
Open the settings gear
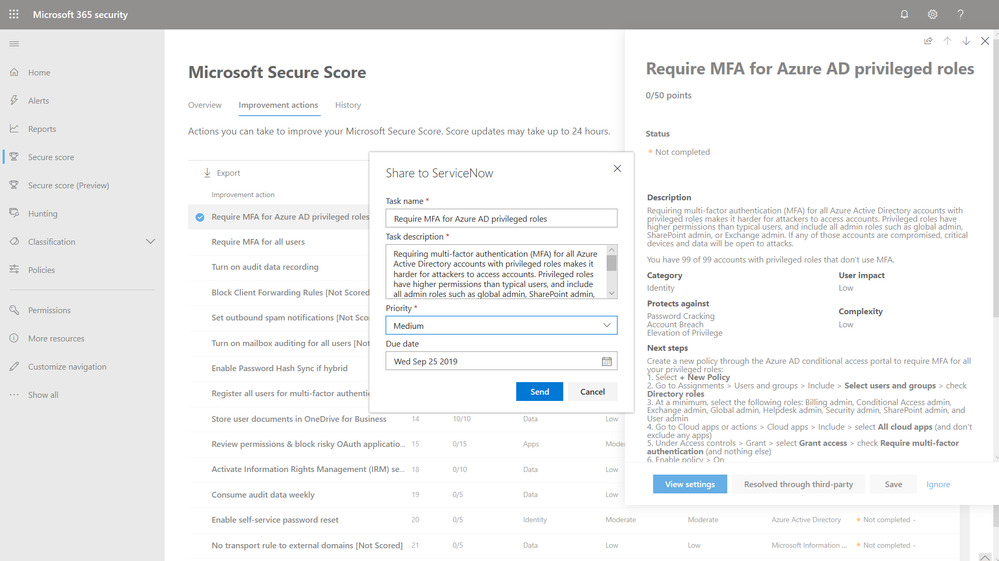click(932, 14)
